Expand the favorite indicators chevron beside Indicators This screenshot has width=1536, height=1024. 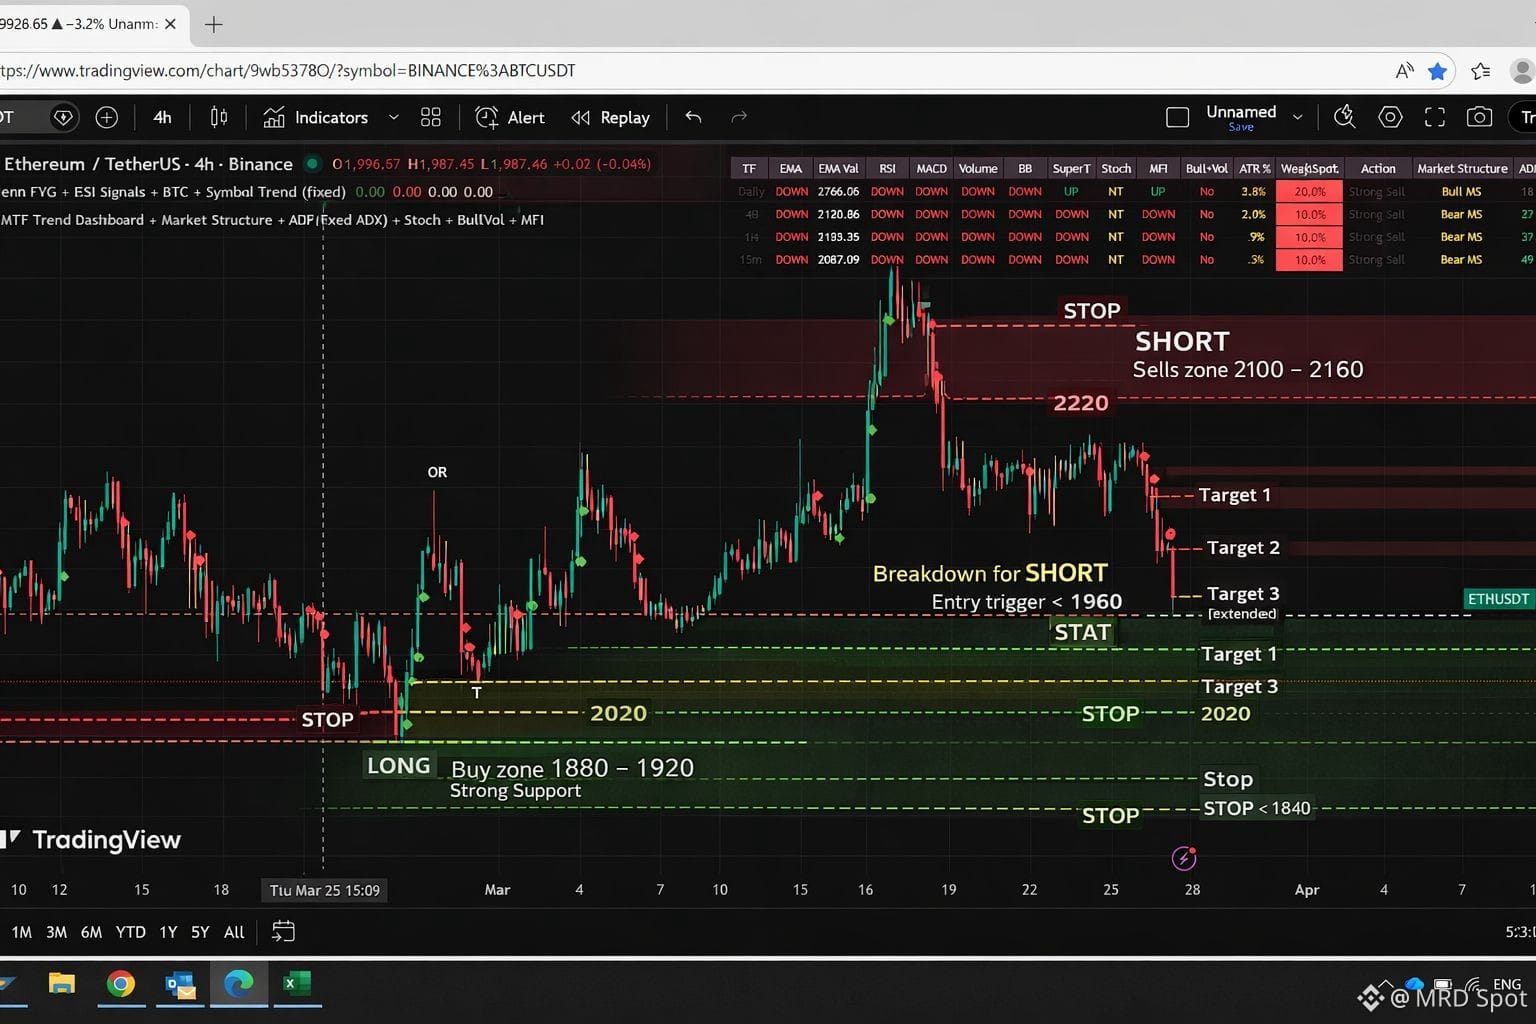click(x=393, y=117)
